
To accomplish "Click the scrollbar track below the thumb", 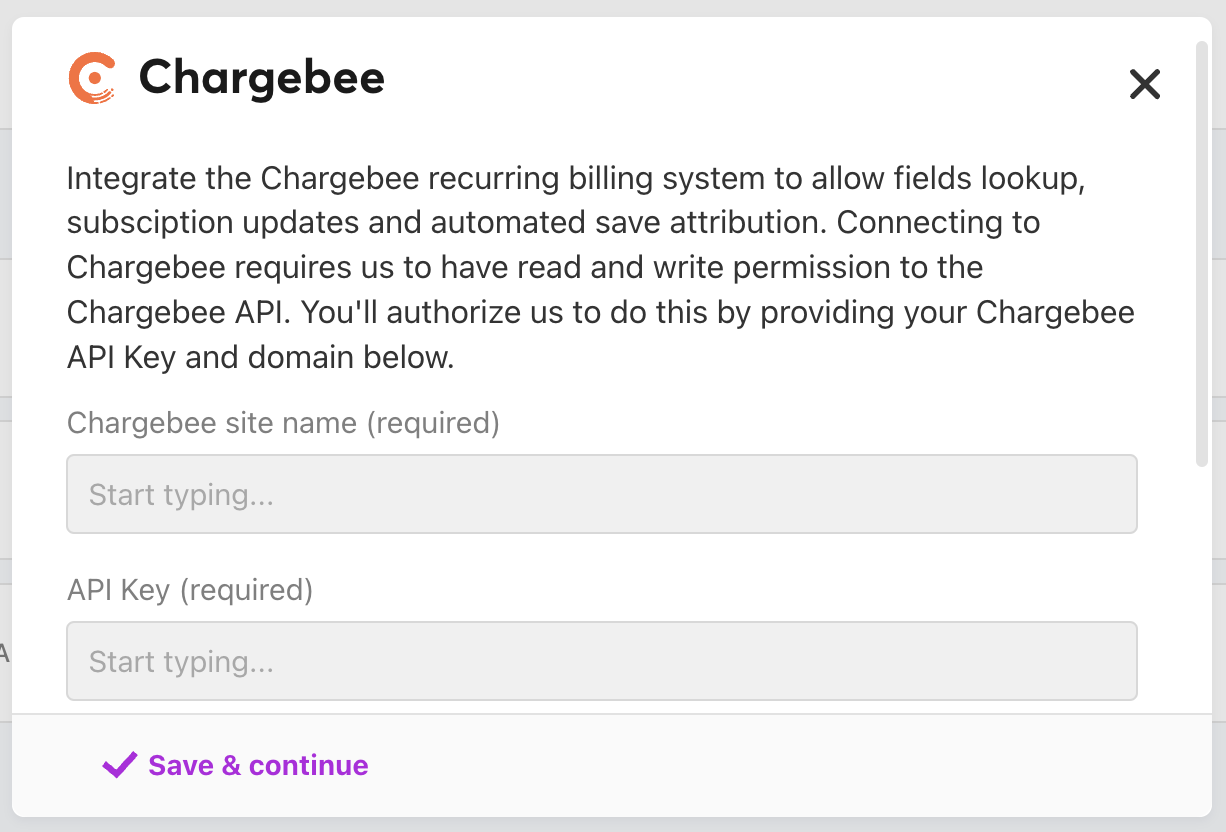I will click(x=1202, y=600).
